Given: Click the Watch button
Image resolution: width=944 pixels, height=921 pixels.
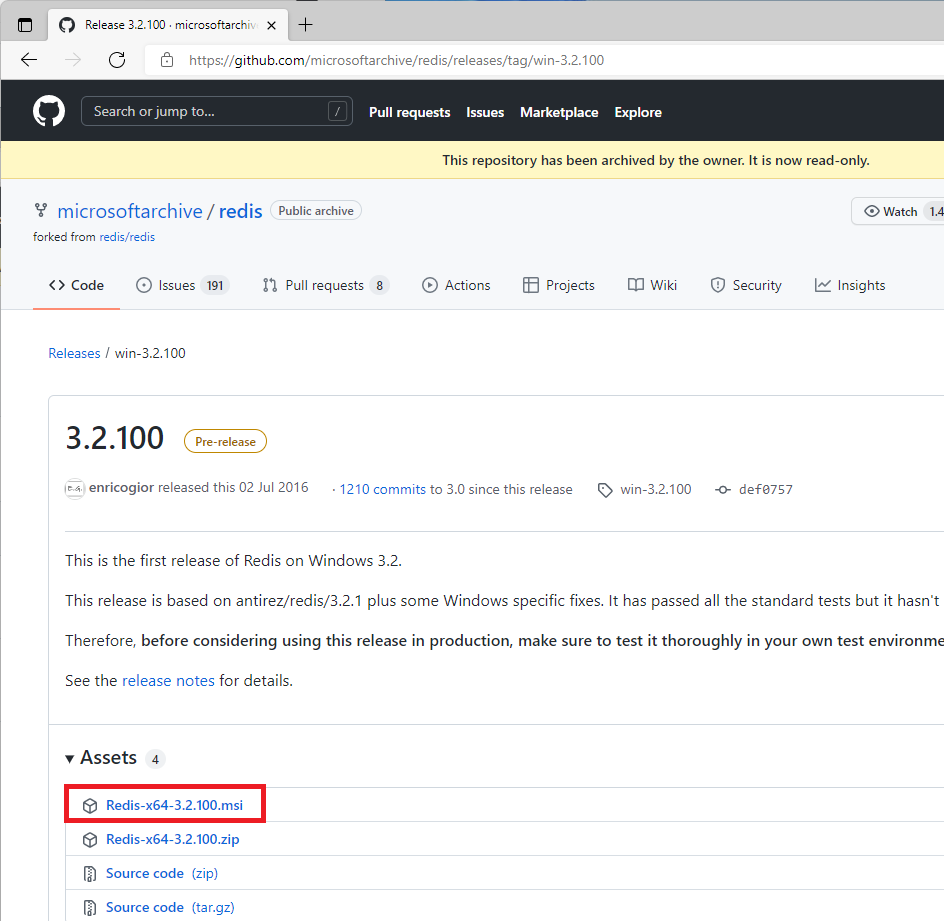Looking at the screenshot, I should click(897, 211).
